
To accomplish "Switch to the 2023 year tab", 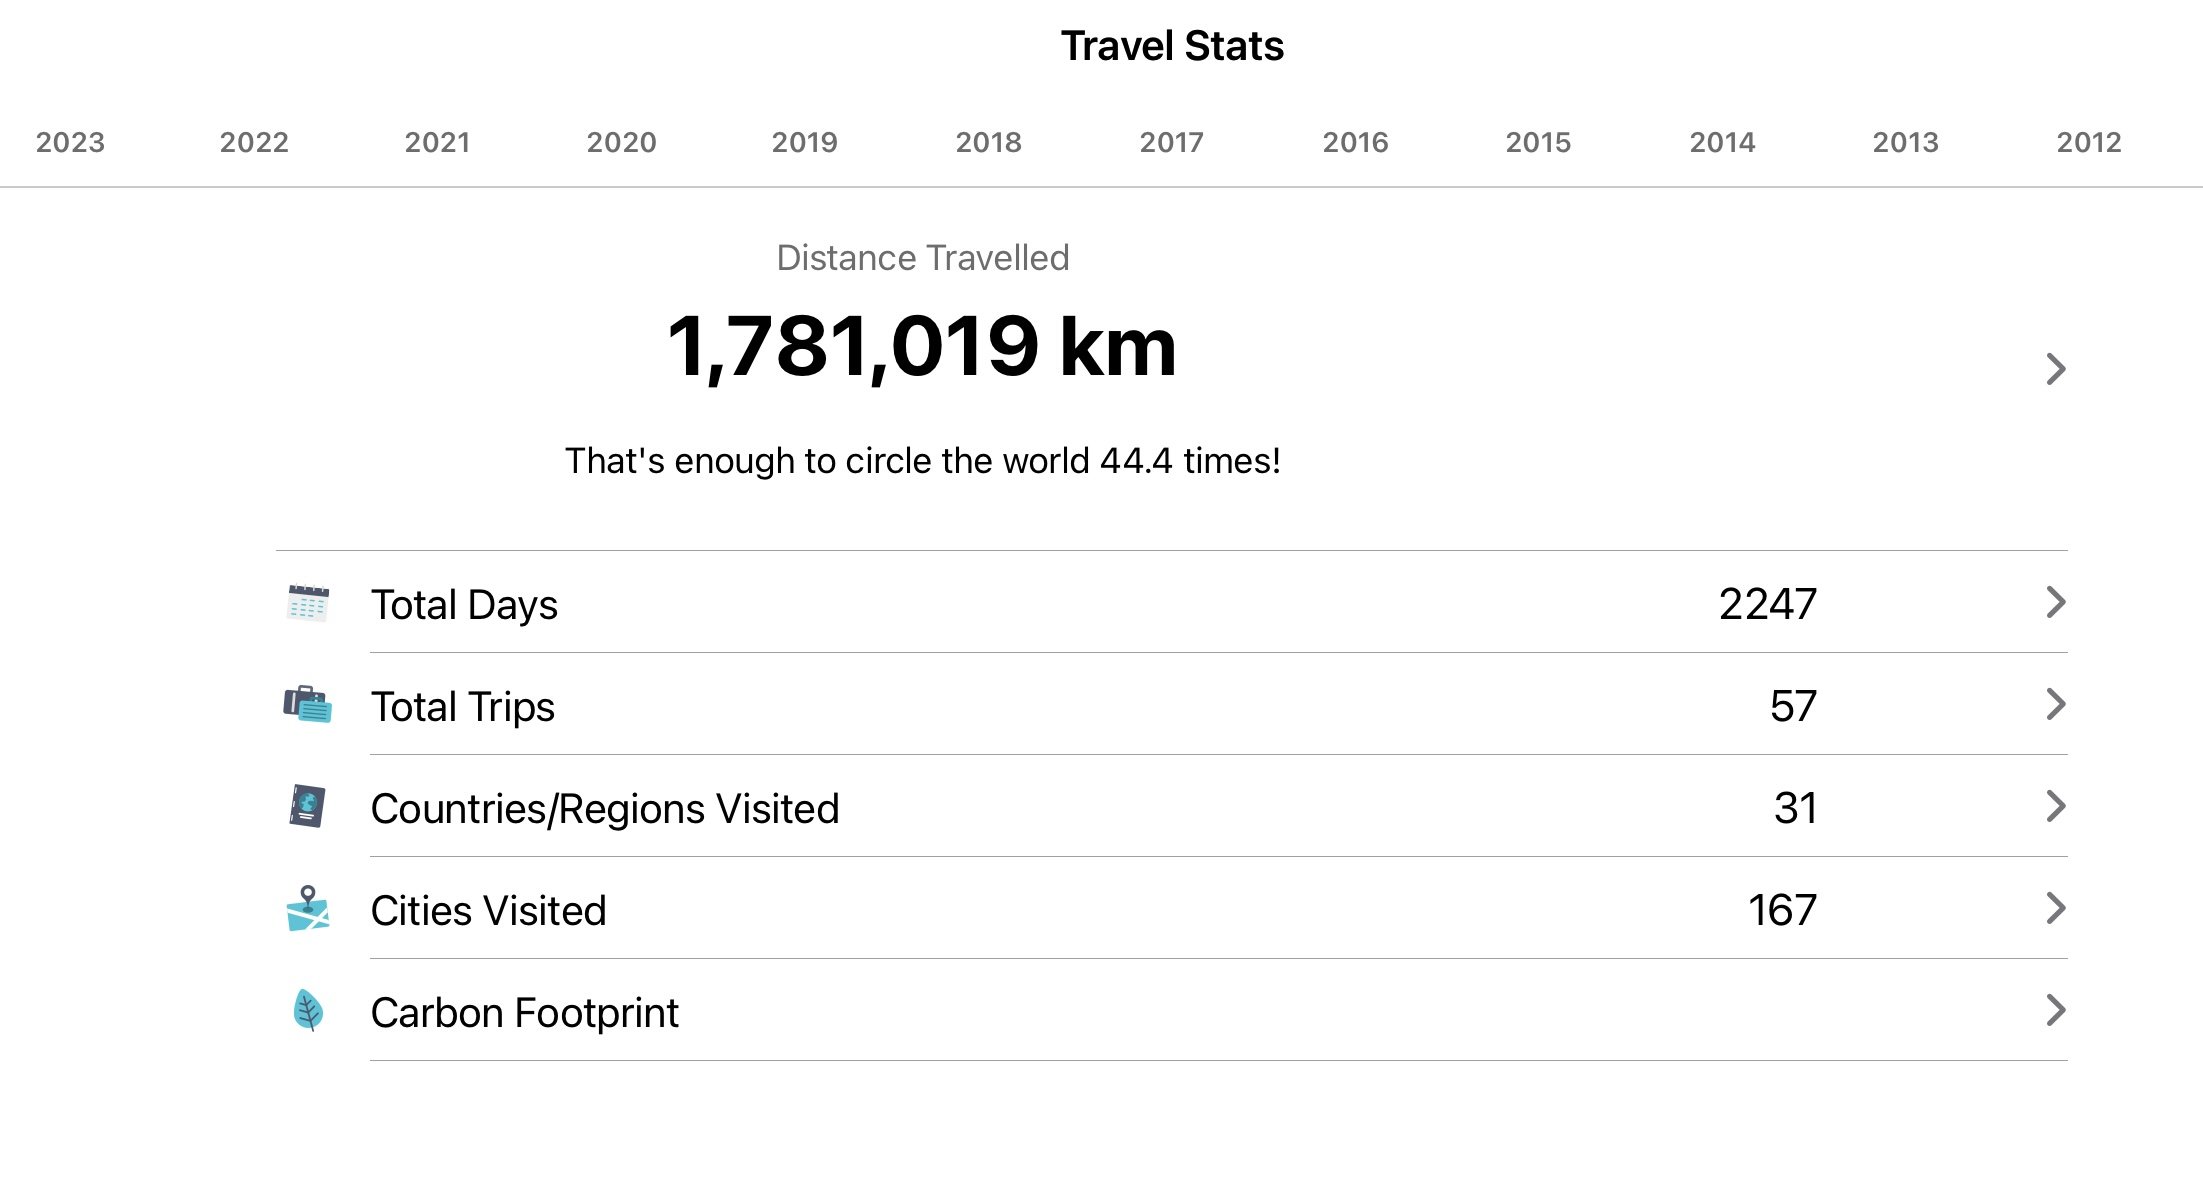I will click(x=70, y=142).
